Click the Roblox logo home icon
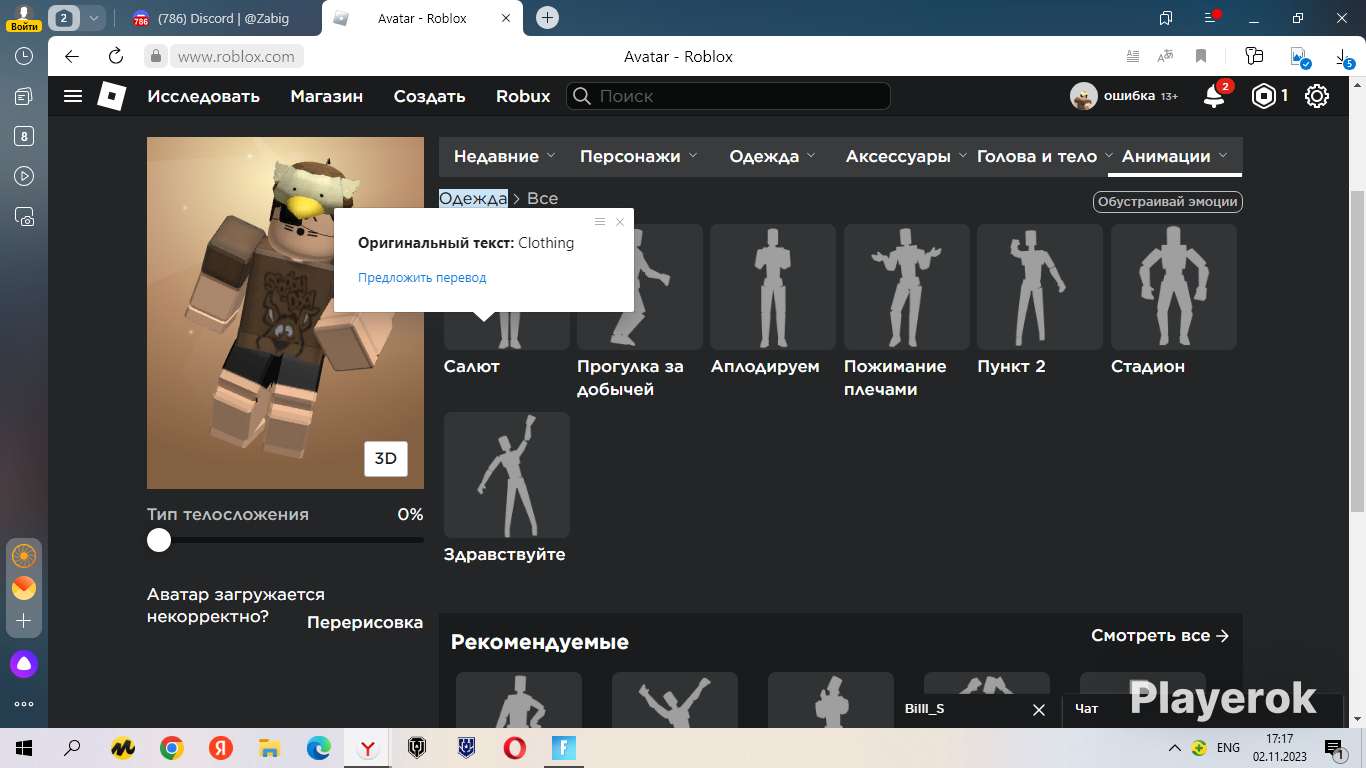 coord(111,96)
